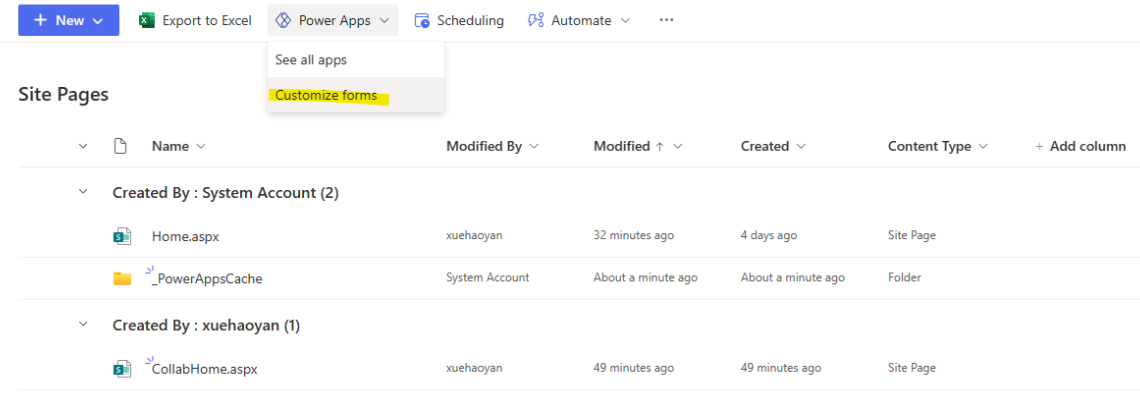
Task: Collapse the Created By System Account group
Action: pos(83,192)
